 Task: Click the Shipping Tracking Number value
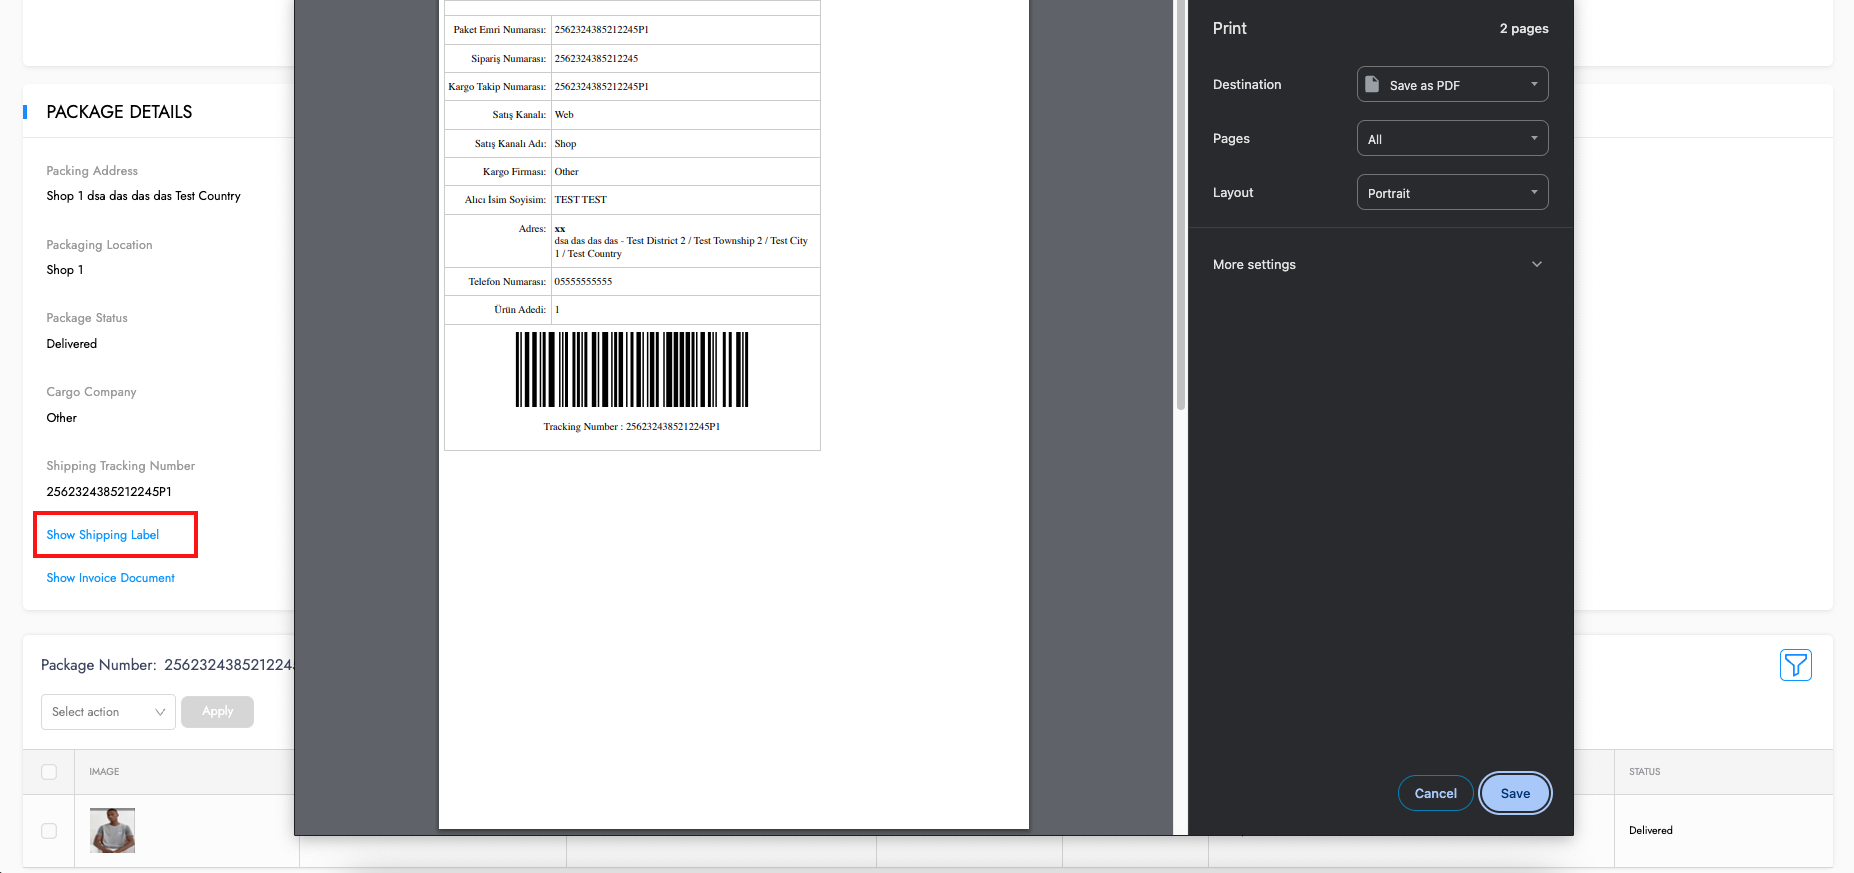tap(109, 492)
